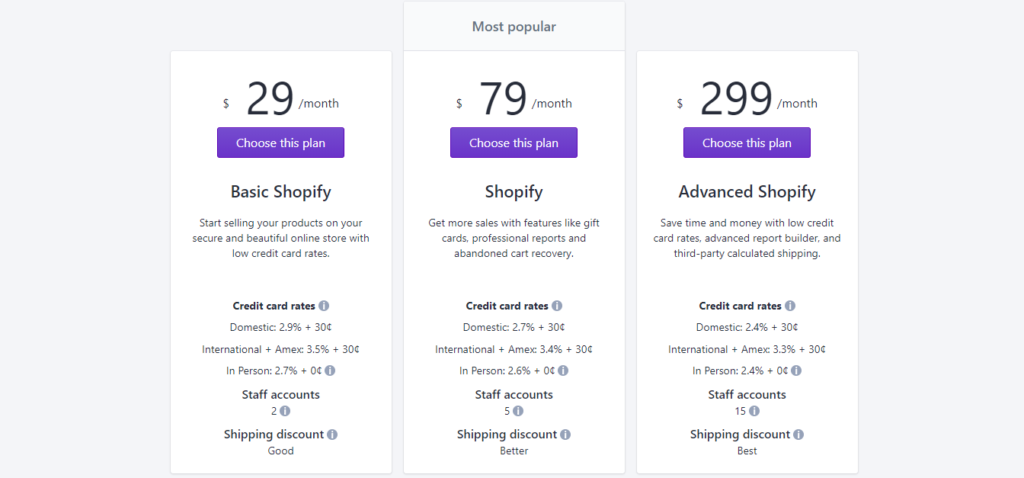Choose the $29 per month plan

[x=281, y=142]
